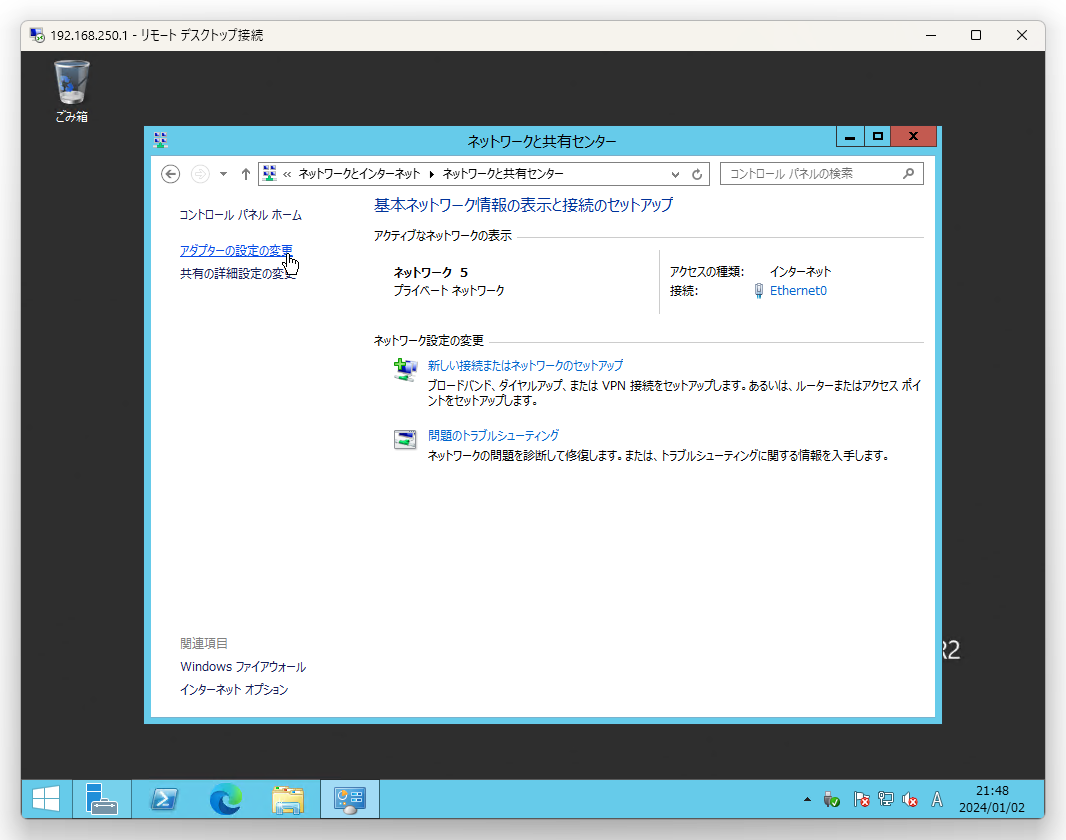Click the safely remove hardware tray icon
This screenshot has width=1066, height=840.
coord(831,800)
